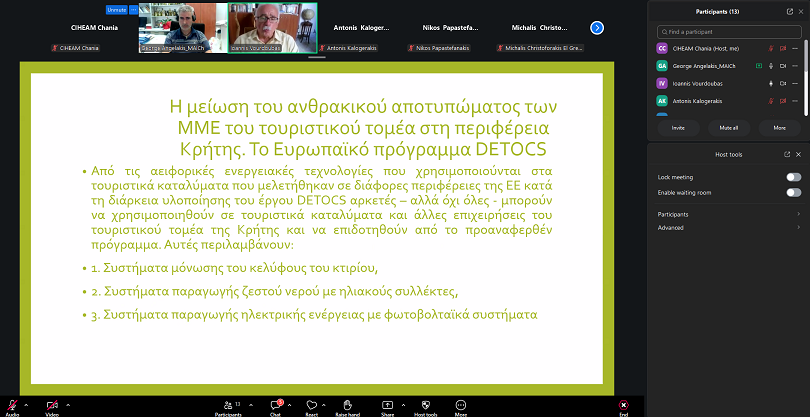Image resolution: width=810 pixels, height=417 pixels.
Task: Click the 'Host tools' panel title
Action: 728,154
